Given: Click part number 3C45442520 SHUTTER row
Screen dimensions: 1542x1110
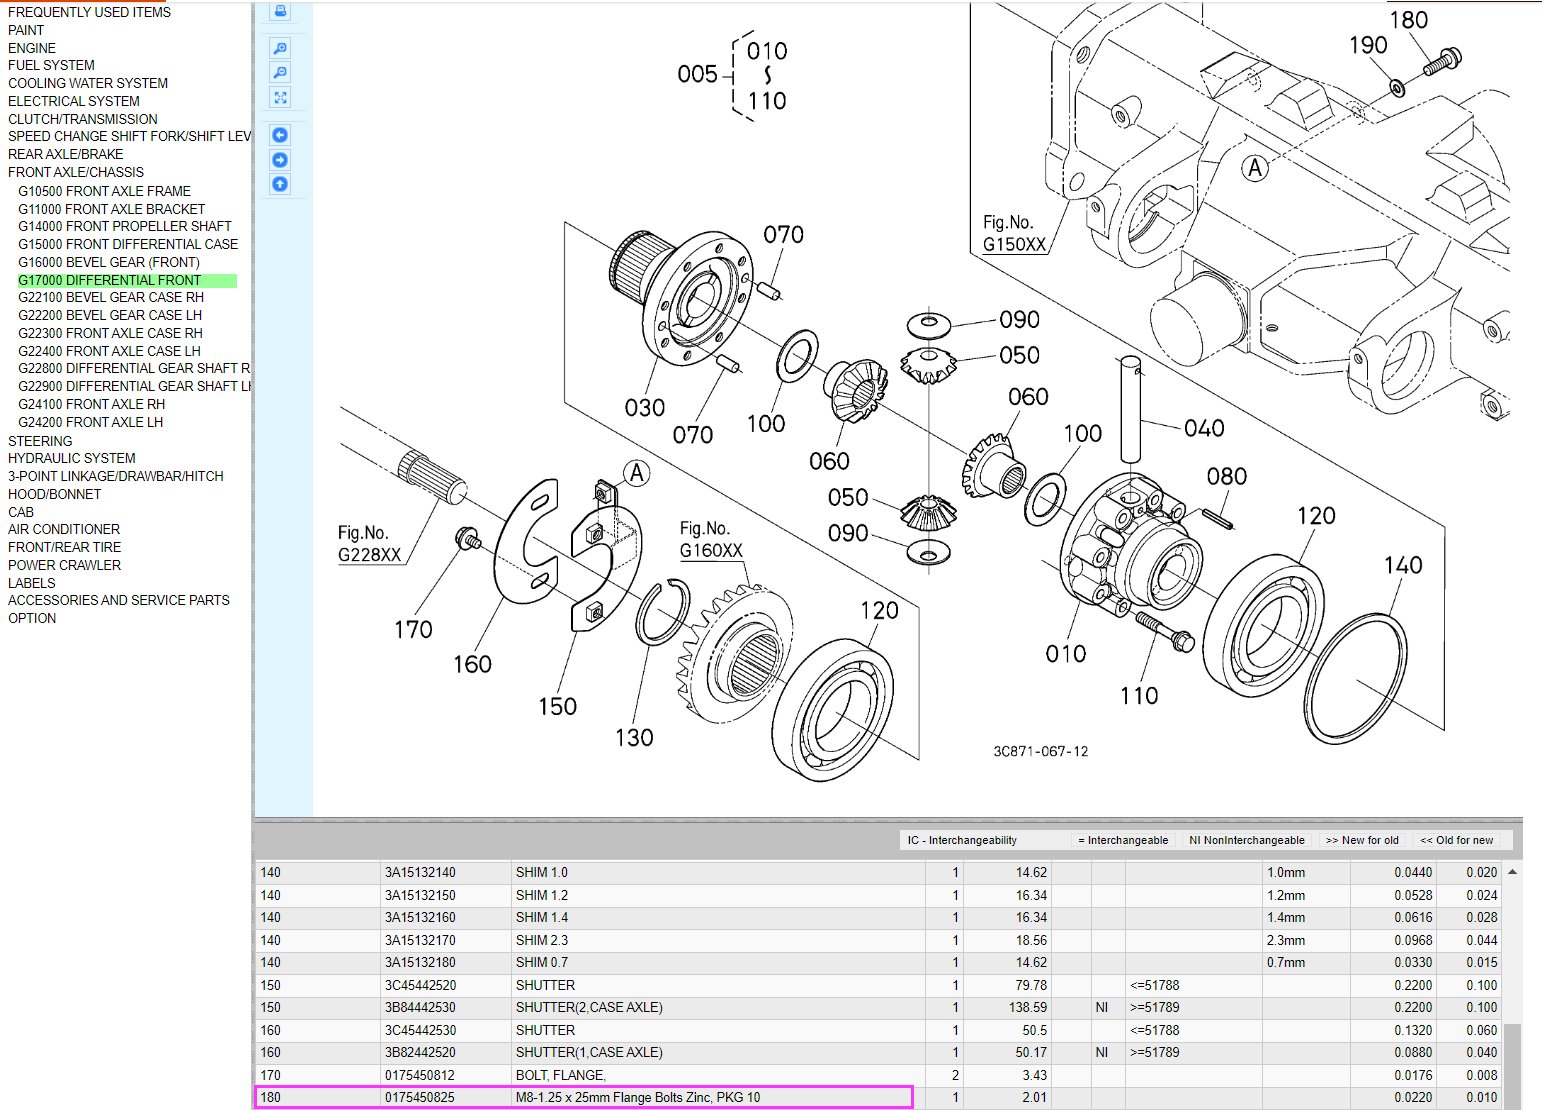Looking at the screenshot, I should (x=420, y=985).
